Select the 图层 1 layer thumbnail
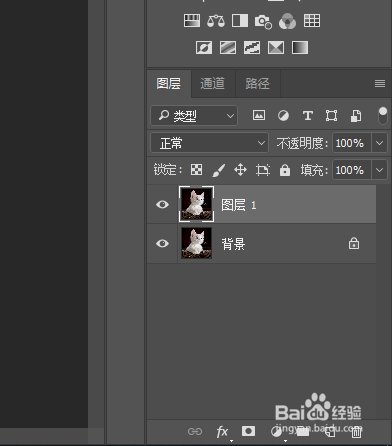Screen dimensions: 392x446 click(x=197, y=204)
